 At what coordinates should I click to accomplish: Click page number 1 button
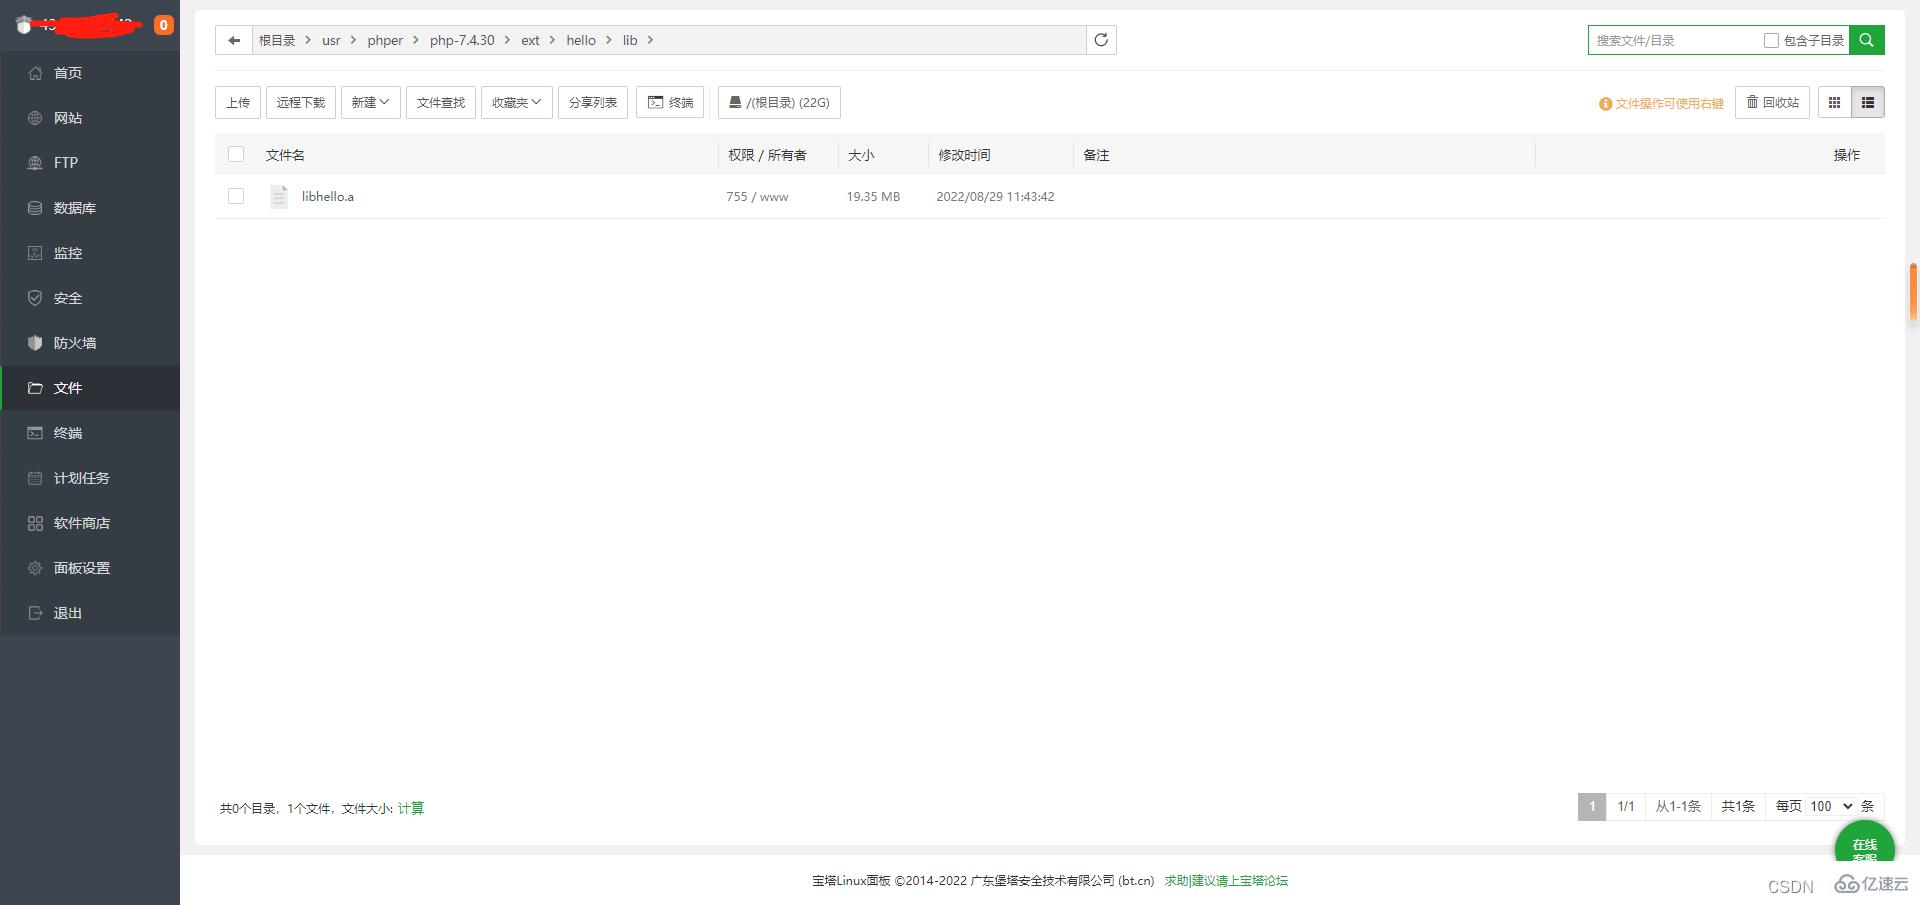pyautogui.click(x=1592, y=806)
